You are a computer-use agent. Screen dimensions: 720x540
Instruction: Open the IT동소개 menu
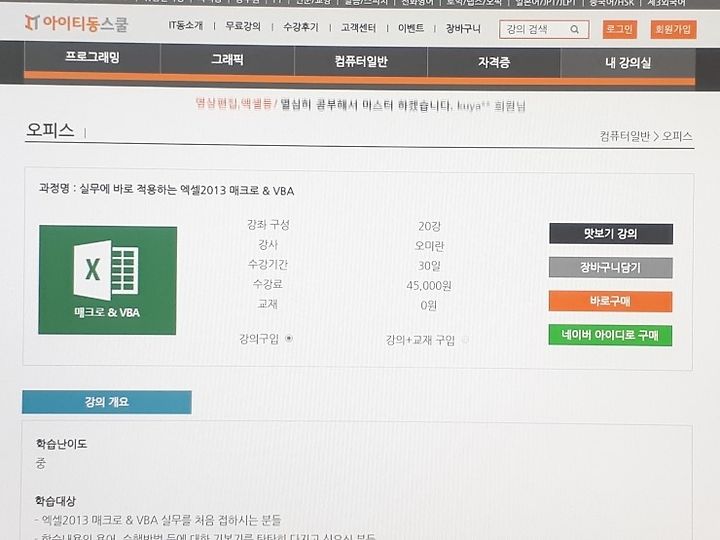(186, 25)
